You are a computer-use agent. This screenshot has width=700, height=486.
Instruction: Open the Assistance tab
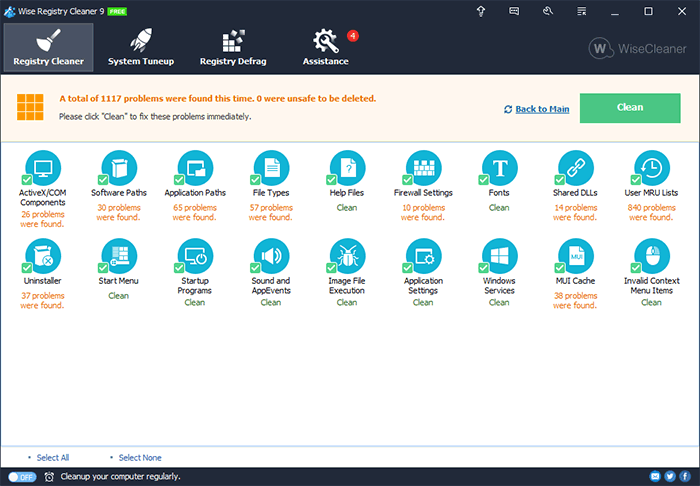click(x=325, y=47)
